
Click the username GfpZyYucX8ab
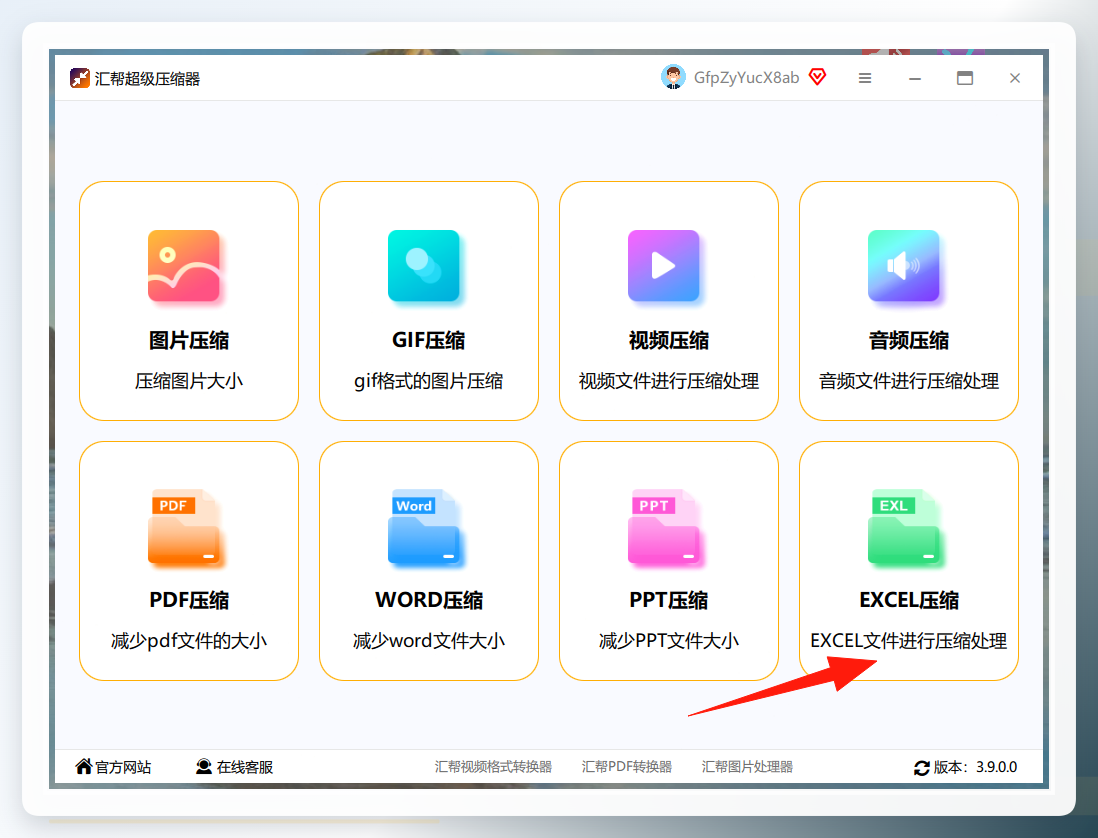(746, 78)
